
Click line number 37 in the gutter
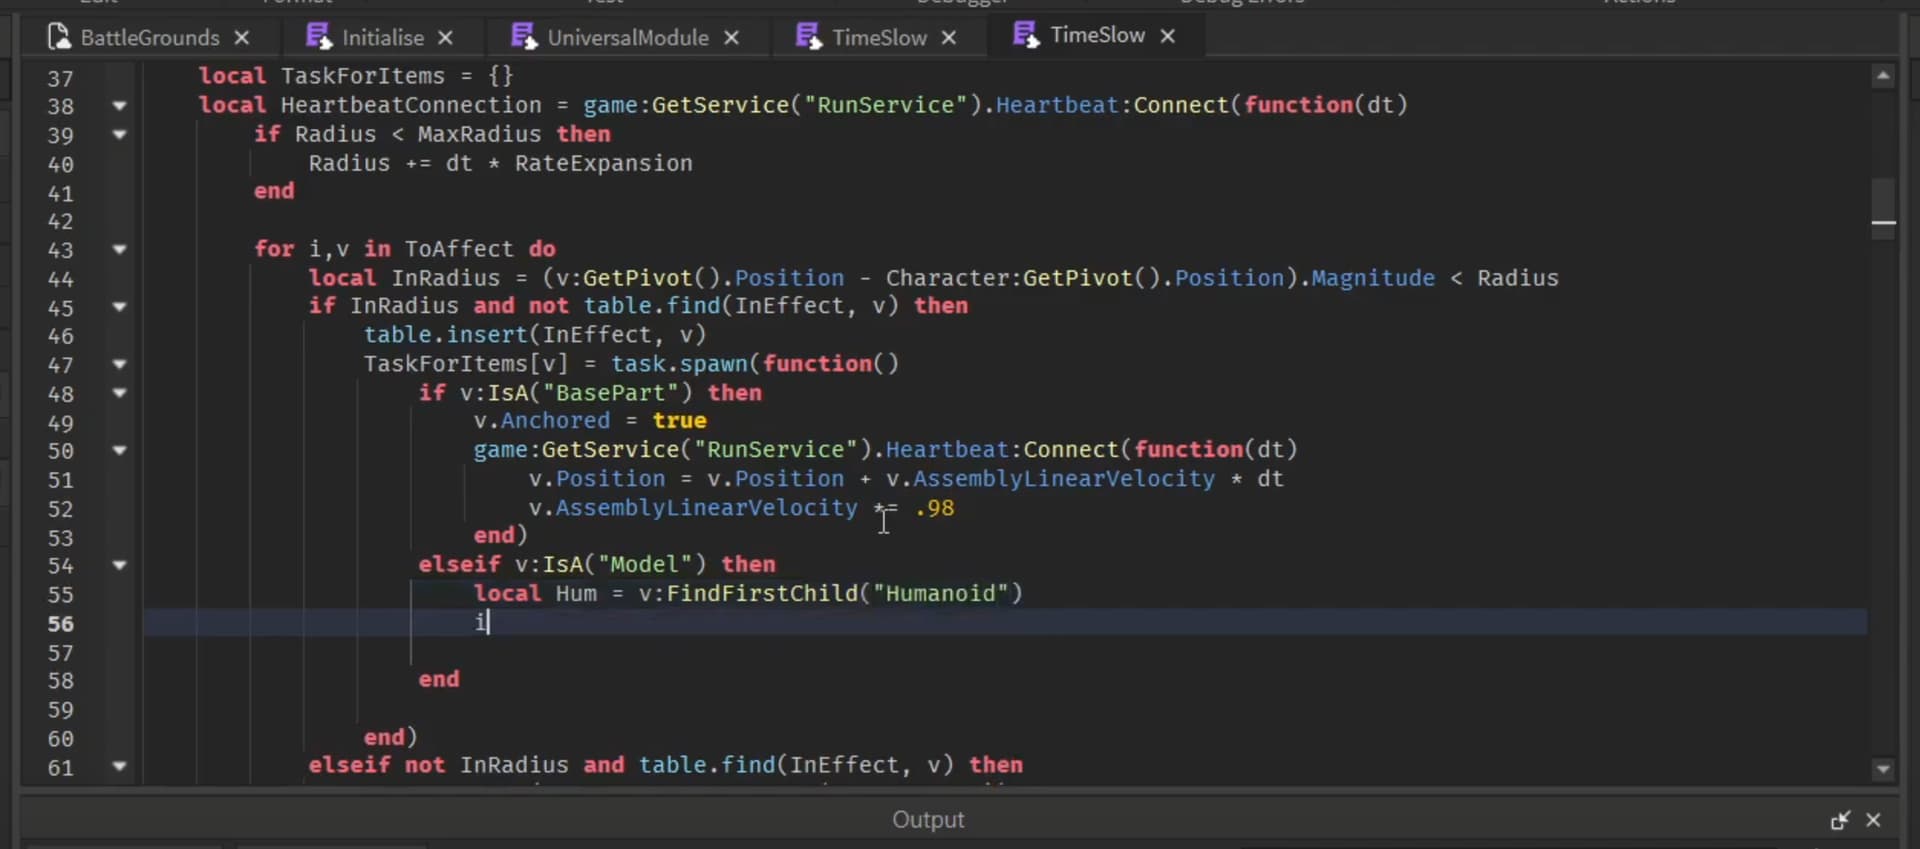point(61,78)
